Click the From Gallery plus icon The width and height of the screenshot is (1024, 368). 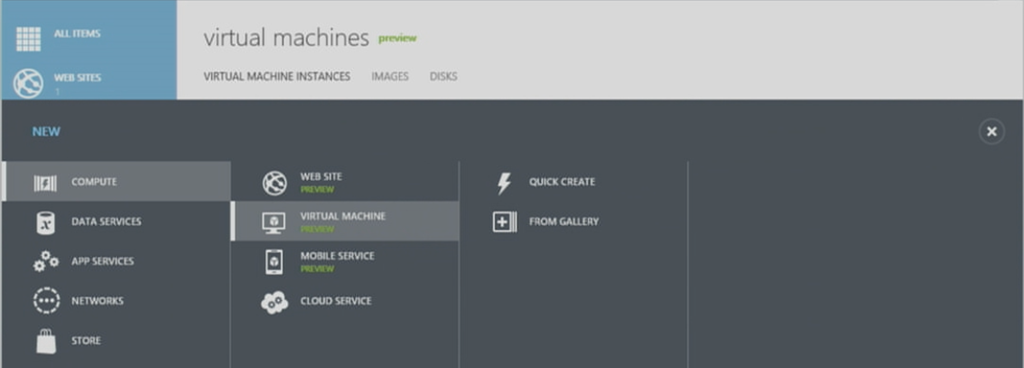click(504, 222)
